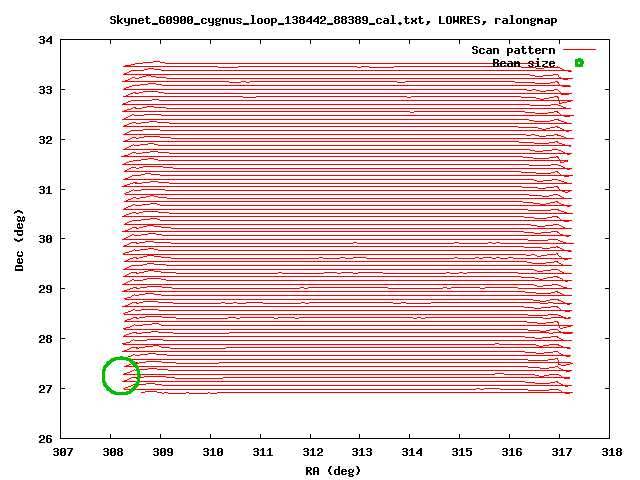
Task: Select the 'Beam size' legend label
Action: tap(524, 63)
